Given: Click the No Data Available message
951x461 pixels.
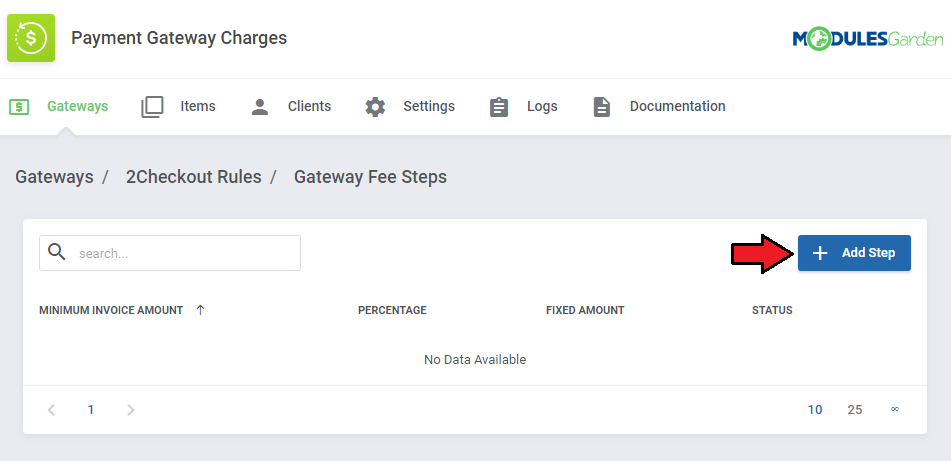Looking at the screenshot, I should click(475, 360).
